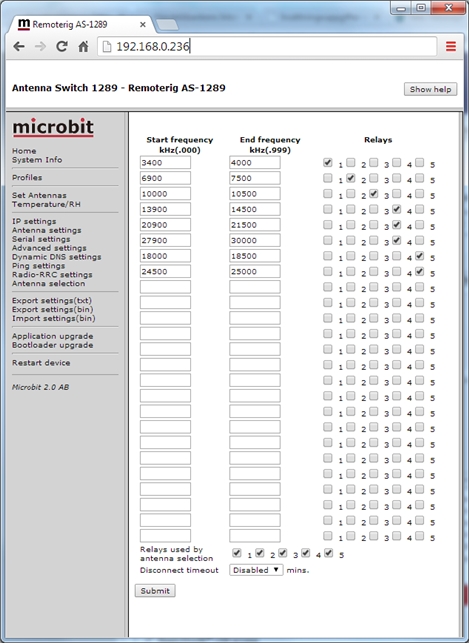Minimize the browser window

point(402,8)
